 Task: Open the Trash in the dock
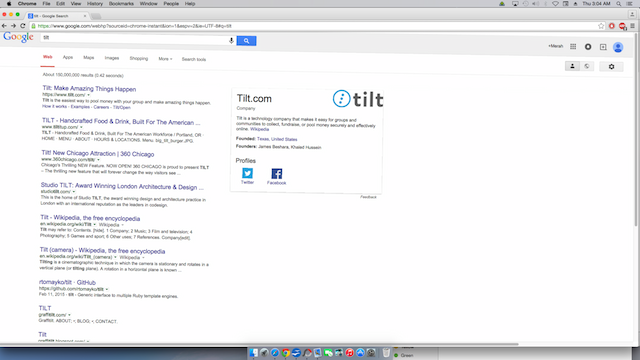[386, 353]
